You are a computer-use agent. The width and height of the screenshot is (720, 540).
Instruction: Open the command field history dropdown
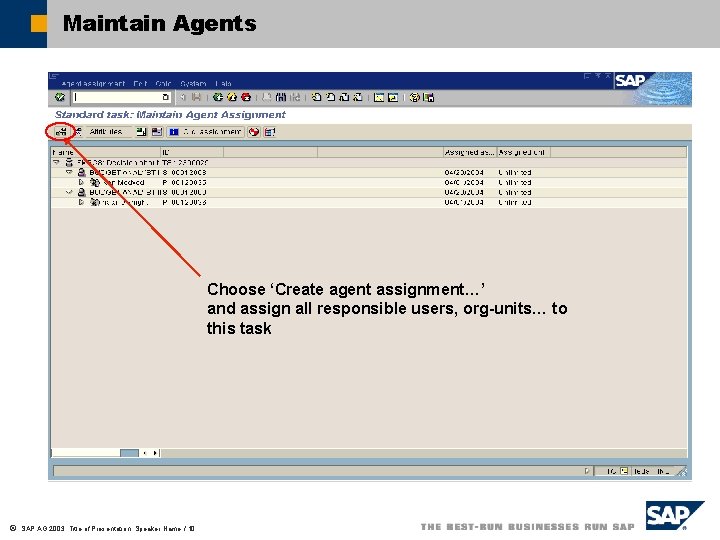tap(165, 97)
